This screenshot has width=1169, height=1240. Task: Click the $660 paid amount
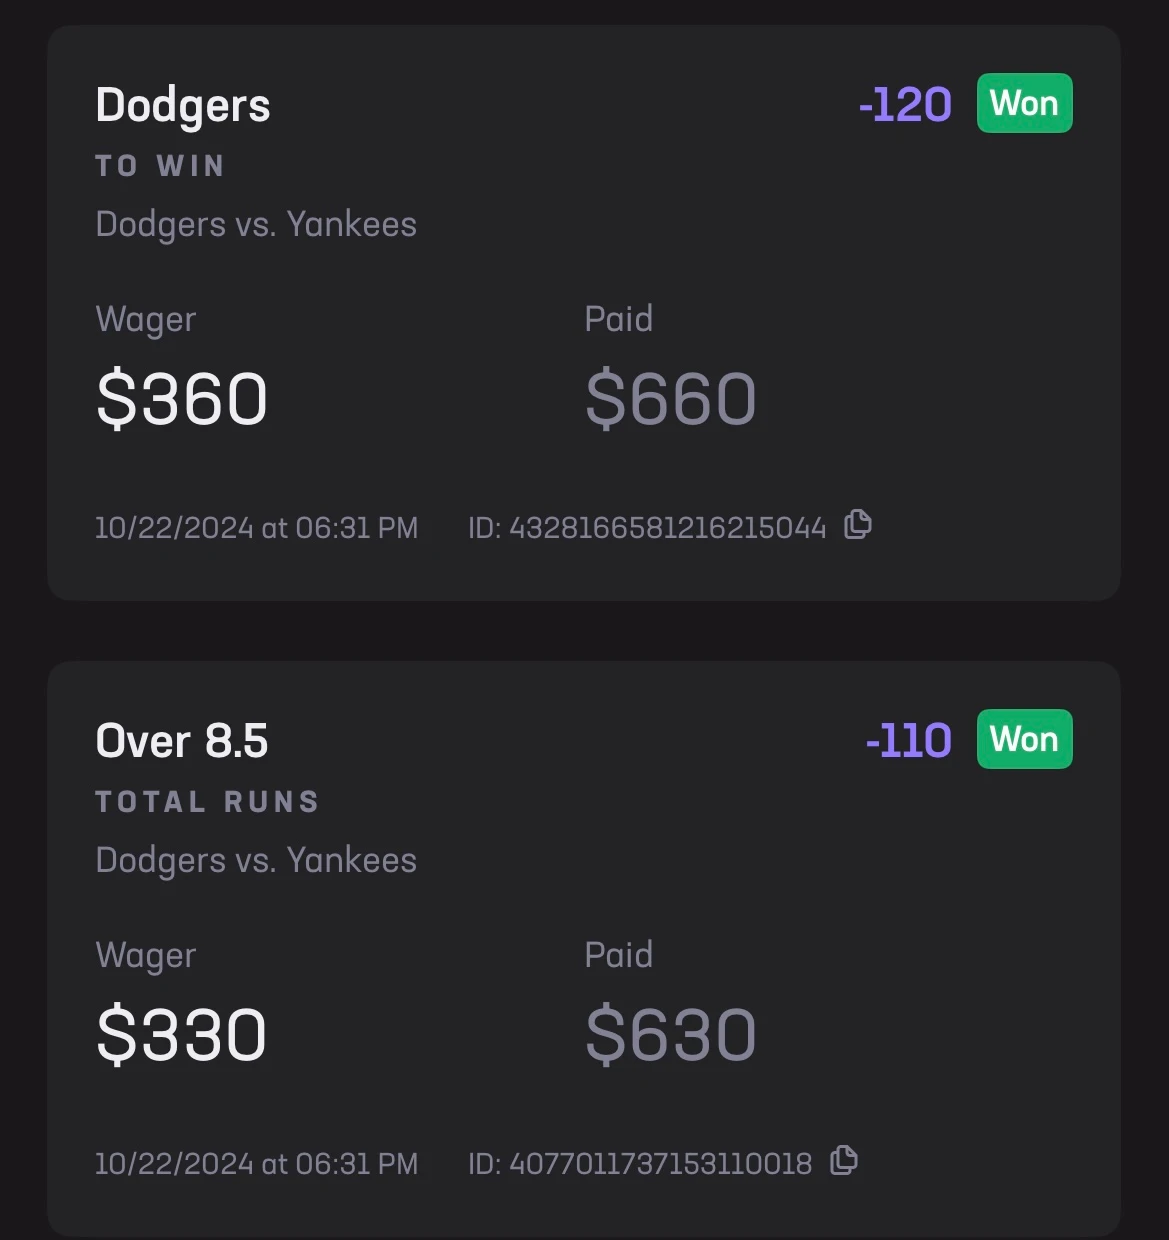[x=670, y=398]
